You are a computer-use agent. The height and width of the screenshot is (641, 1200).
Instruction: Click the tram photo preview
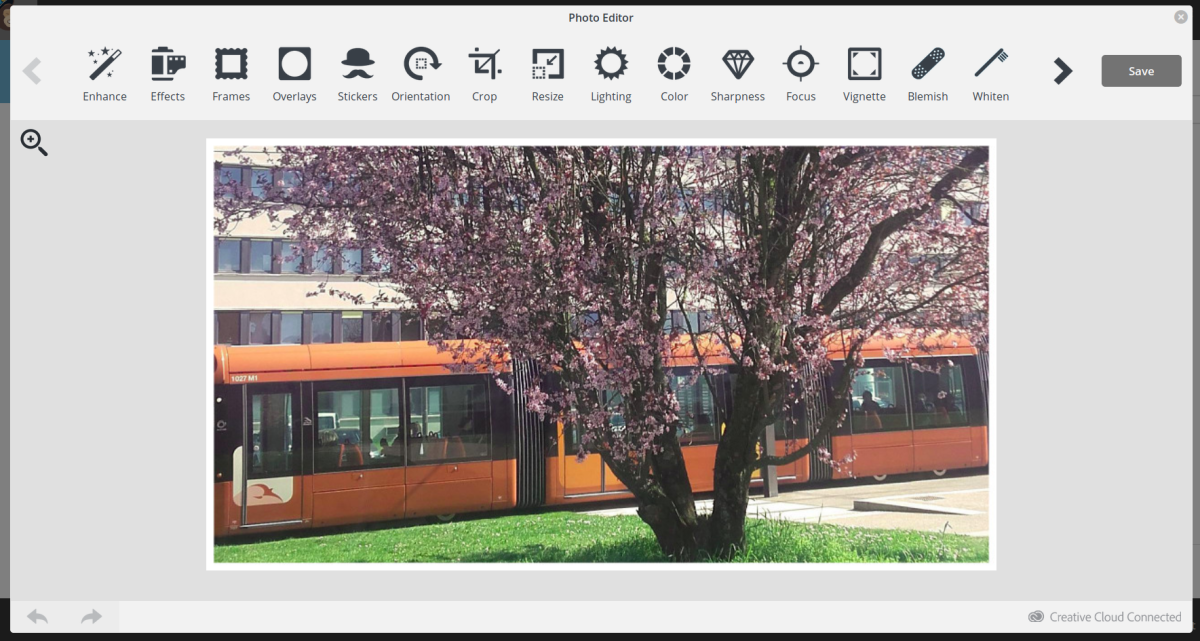tap(601, 354)
